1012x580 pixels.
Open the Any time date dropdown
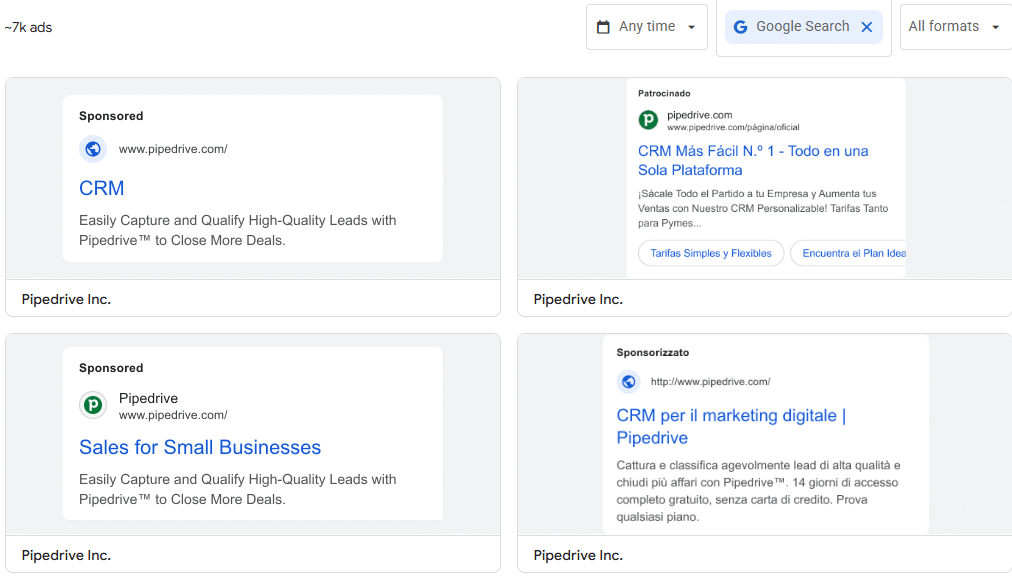646,27
